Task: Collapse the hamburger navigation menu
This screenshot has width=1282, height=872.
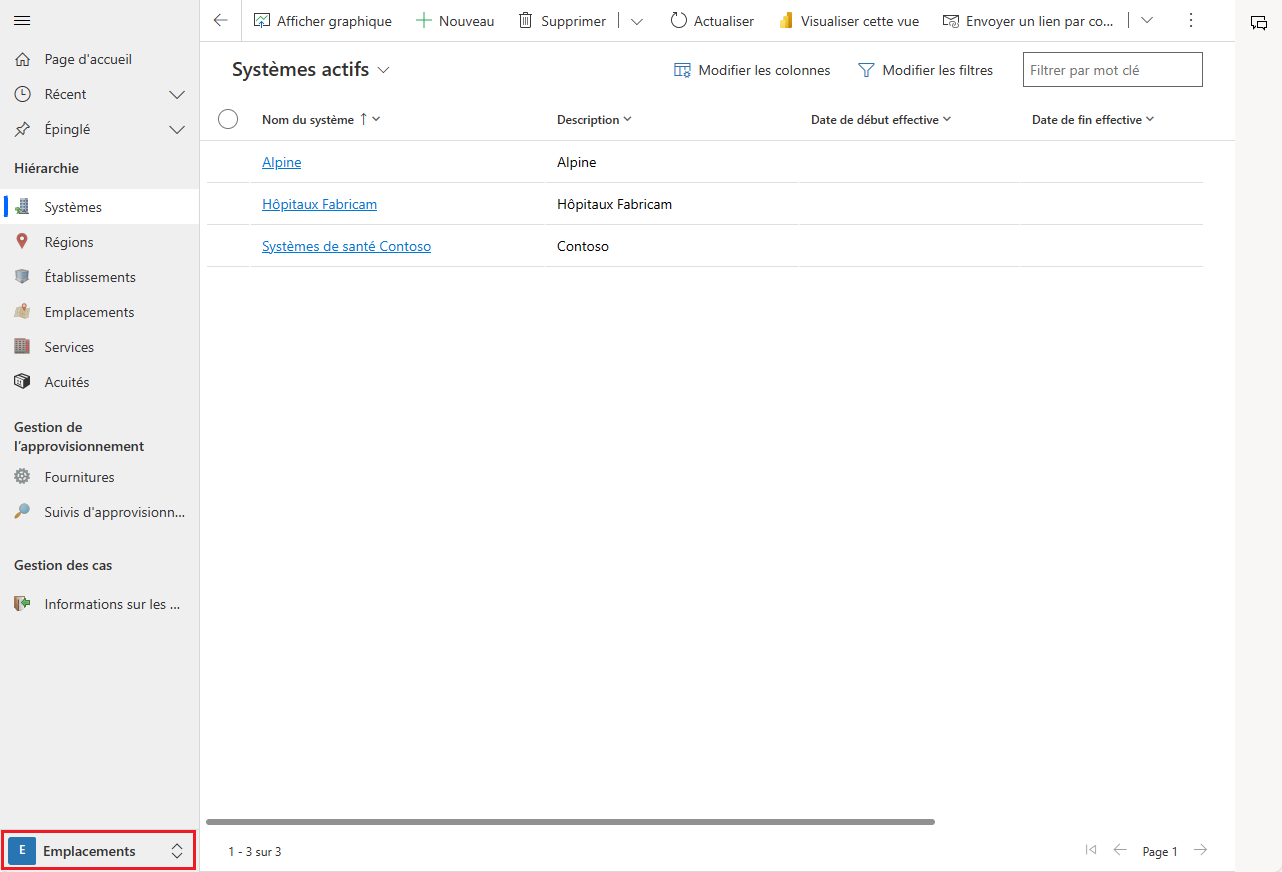Action: pos(22,20)
